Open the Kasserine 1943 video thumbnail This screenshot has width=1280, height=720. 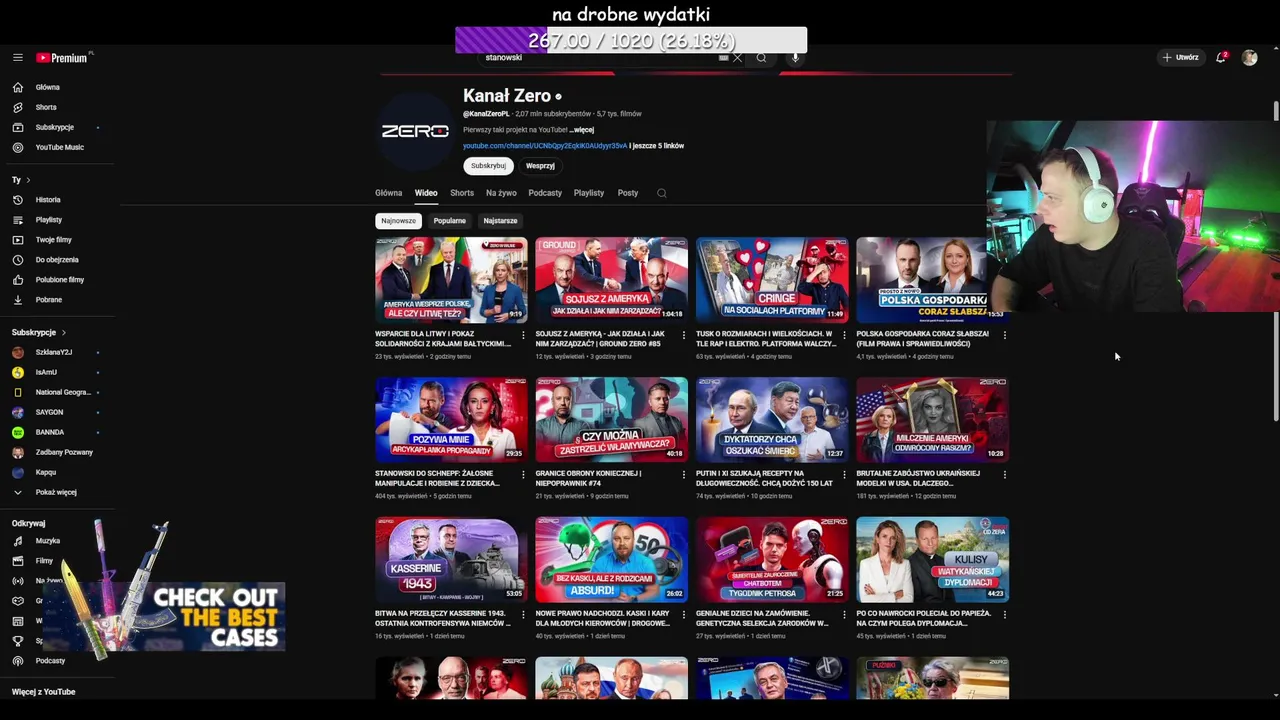tap(451, 560)
